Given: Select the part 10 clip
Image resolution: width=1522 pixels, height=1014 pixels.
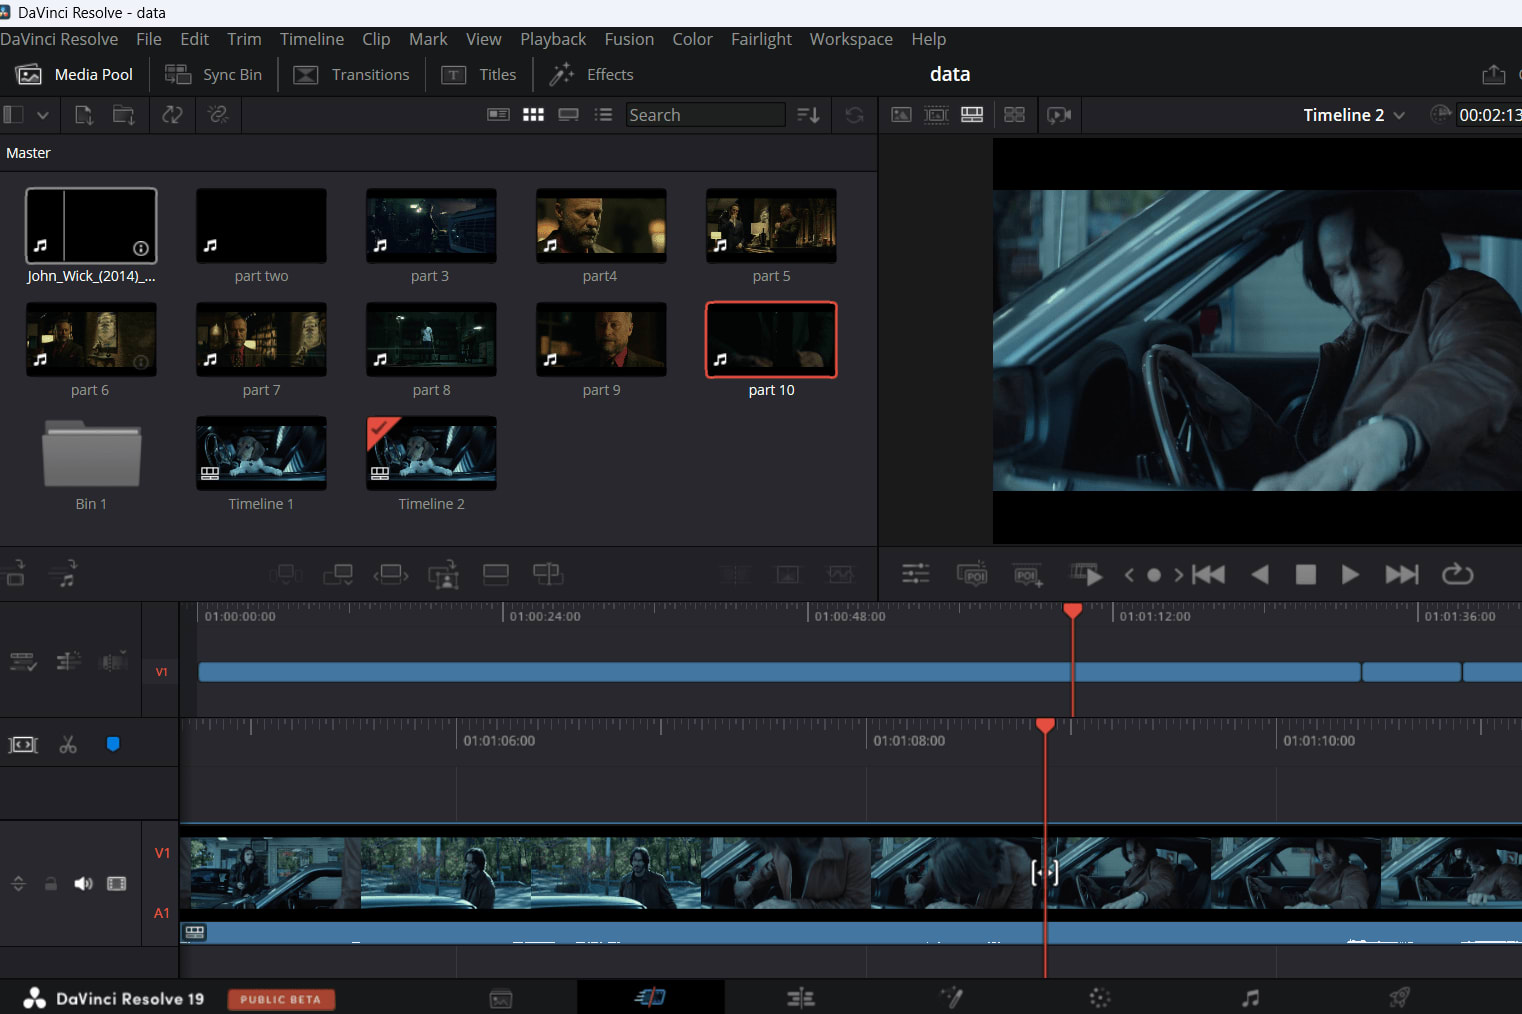Looking at the screenshot, I should [771, 340].
